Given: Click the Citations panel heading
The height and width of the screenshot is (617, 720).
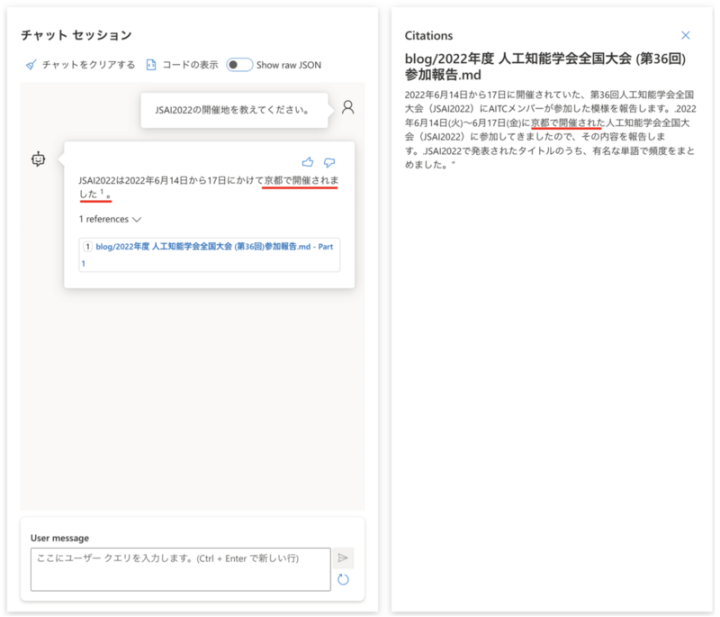Looking at the screenshot, I should click(x=428, y=36).
